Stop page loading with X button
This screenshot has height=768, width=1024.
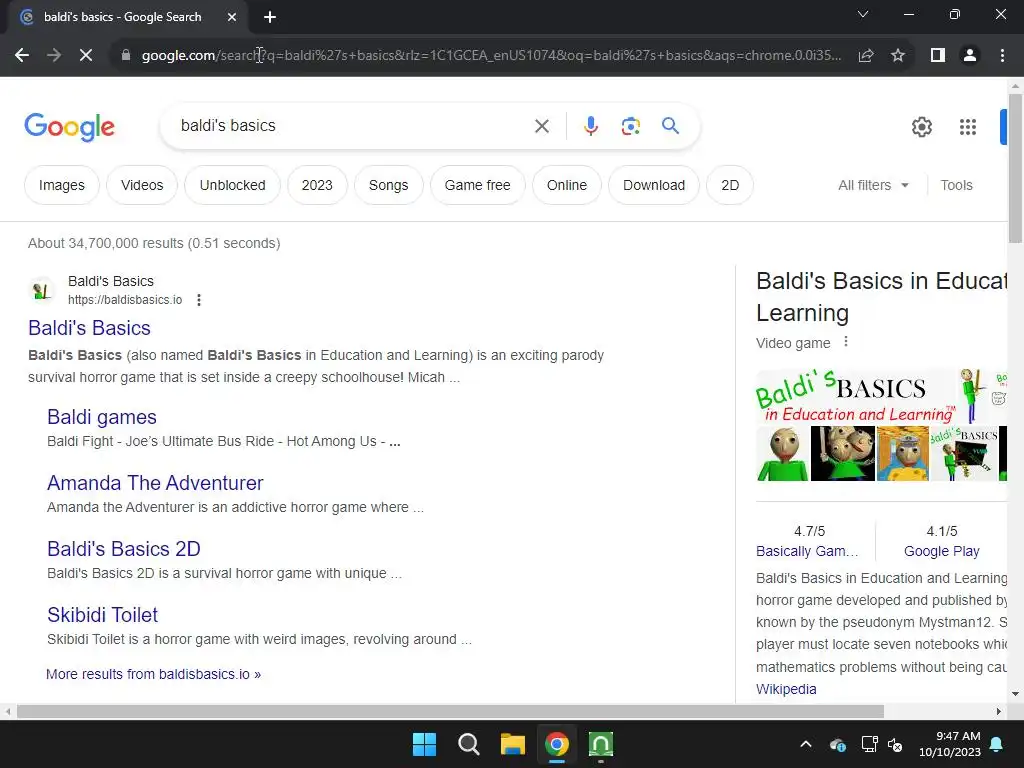(x=86, y=56)
